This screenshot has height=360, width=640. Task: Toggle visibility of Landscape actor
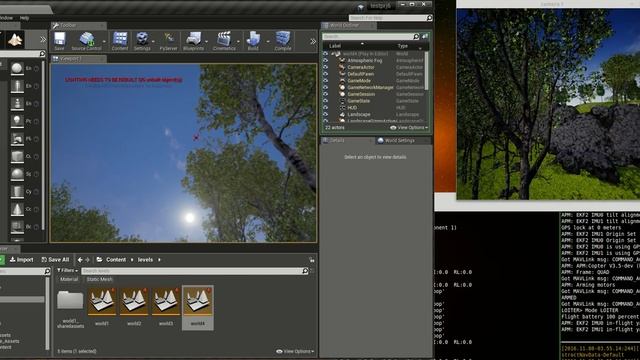[326, 114]
